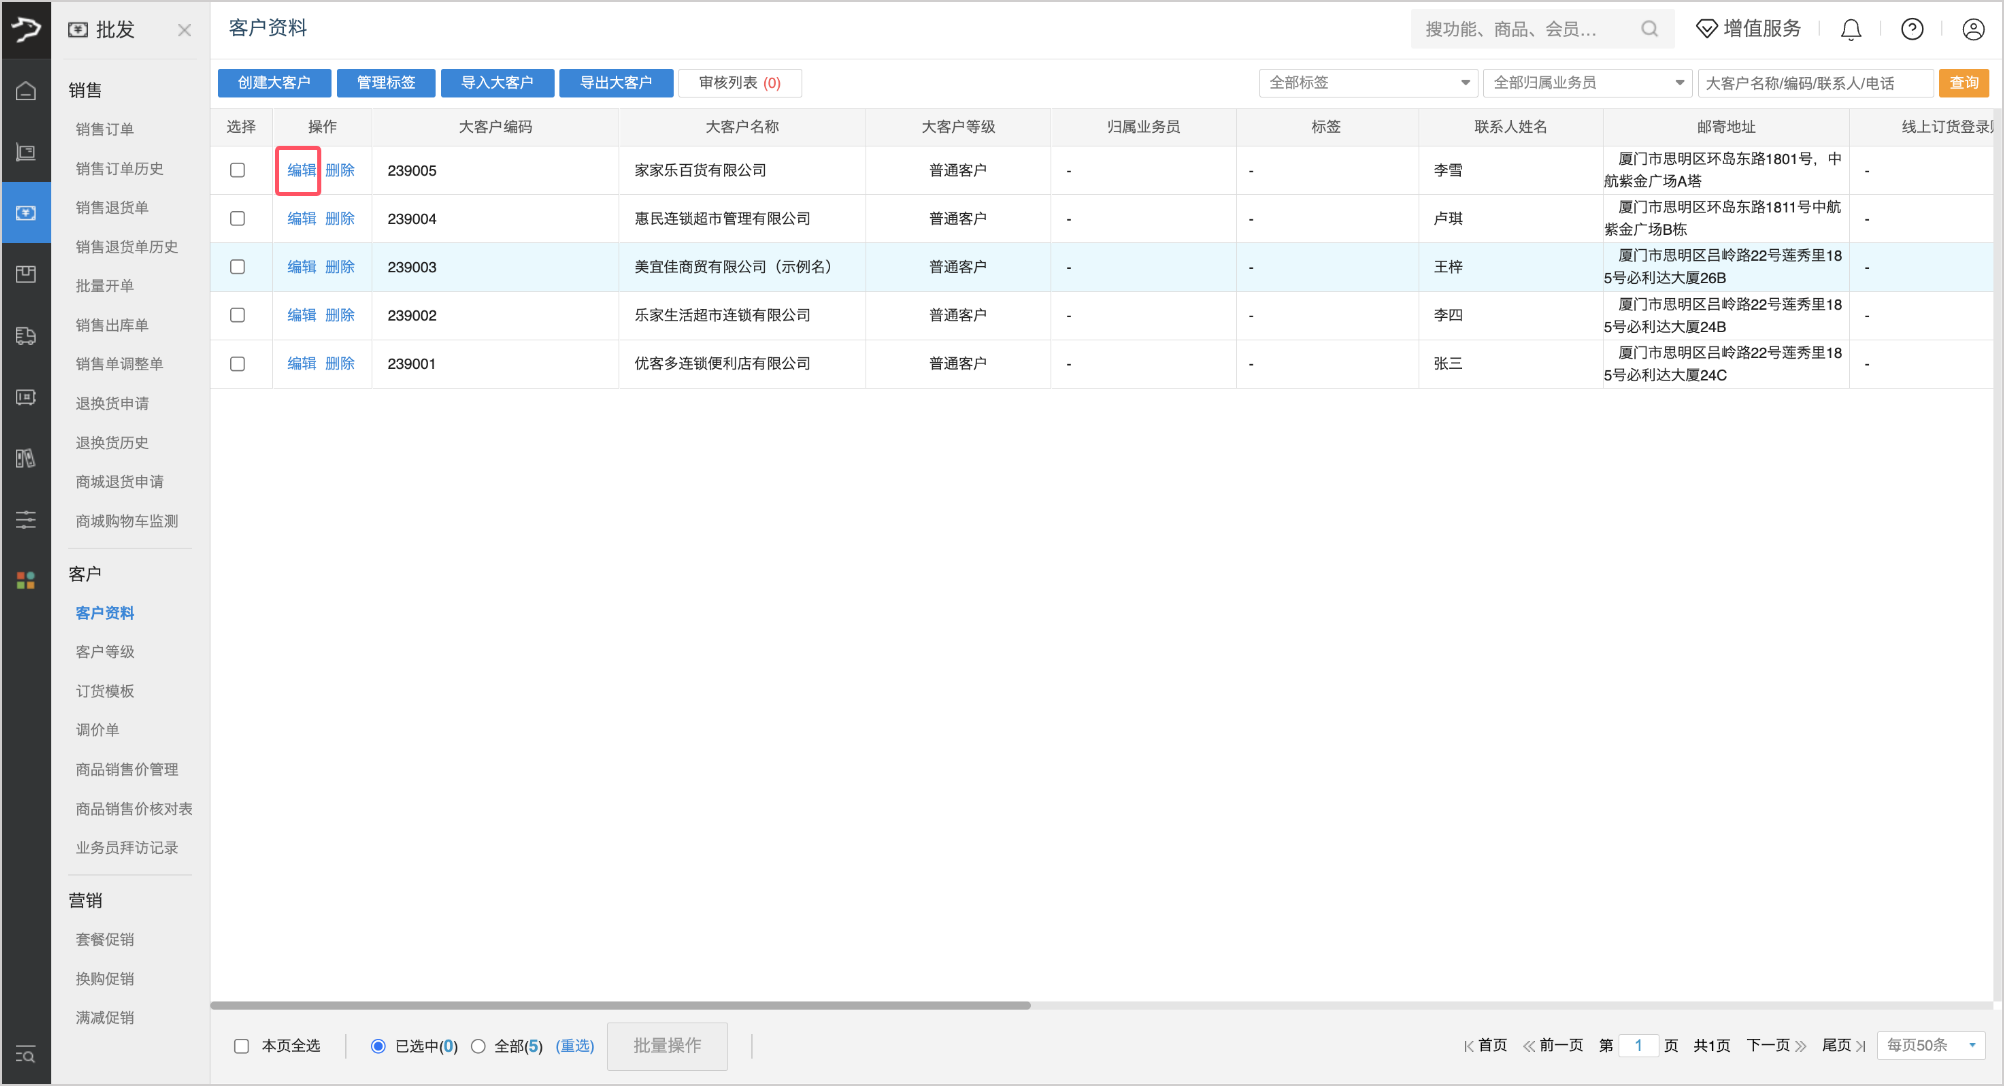This screenshot has width=2005, height=1086.
Task: Click the member card icon in sidebar
Action: coord(26,397)
